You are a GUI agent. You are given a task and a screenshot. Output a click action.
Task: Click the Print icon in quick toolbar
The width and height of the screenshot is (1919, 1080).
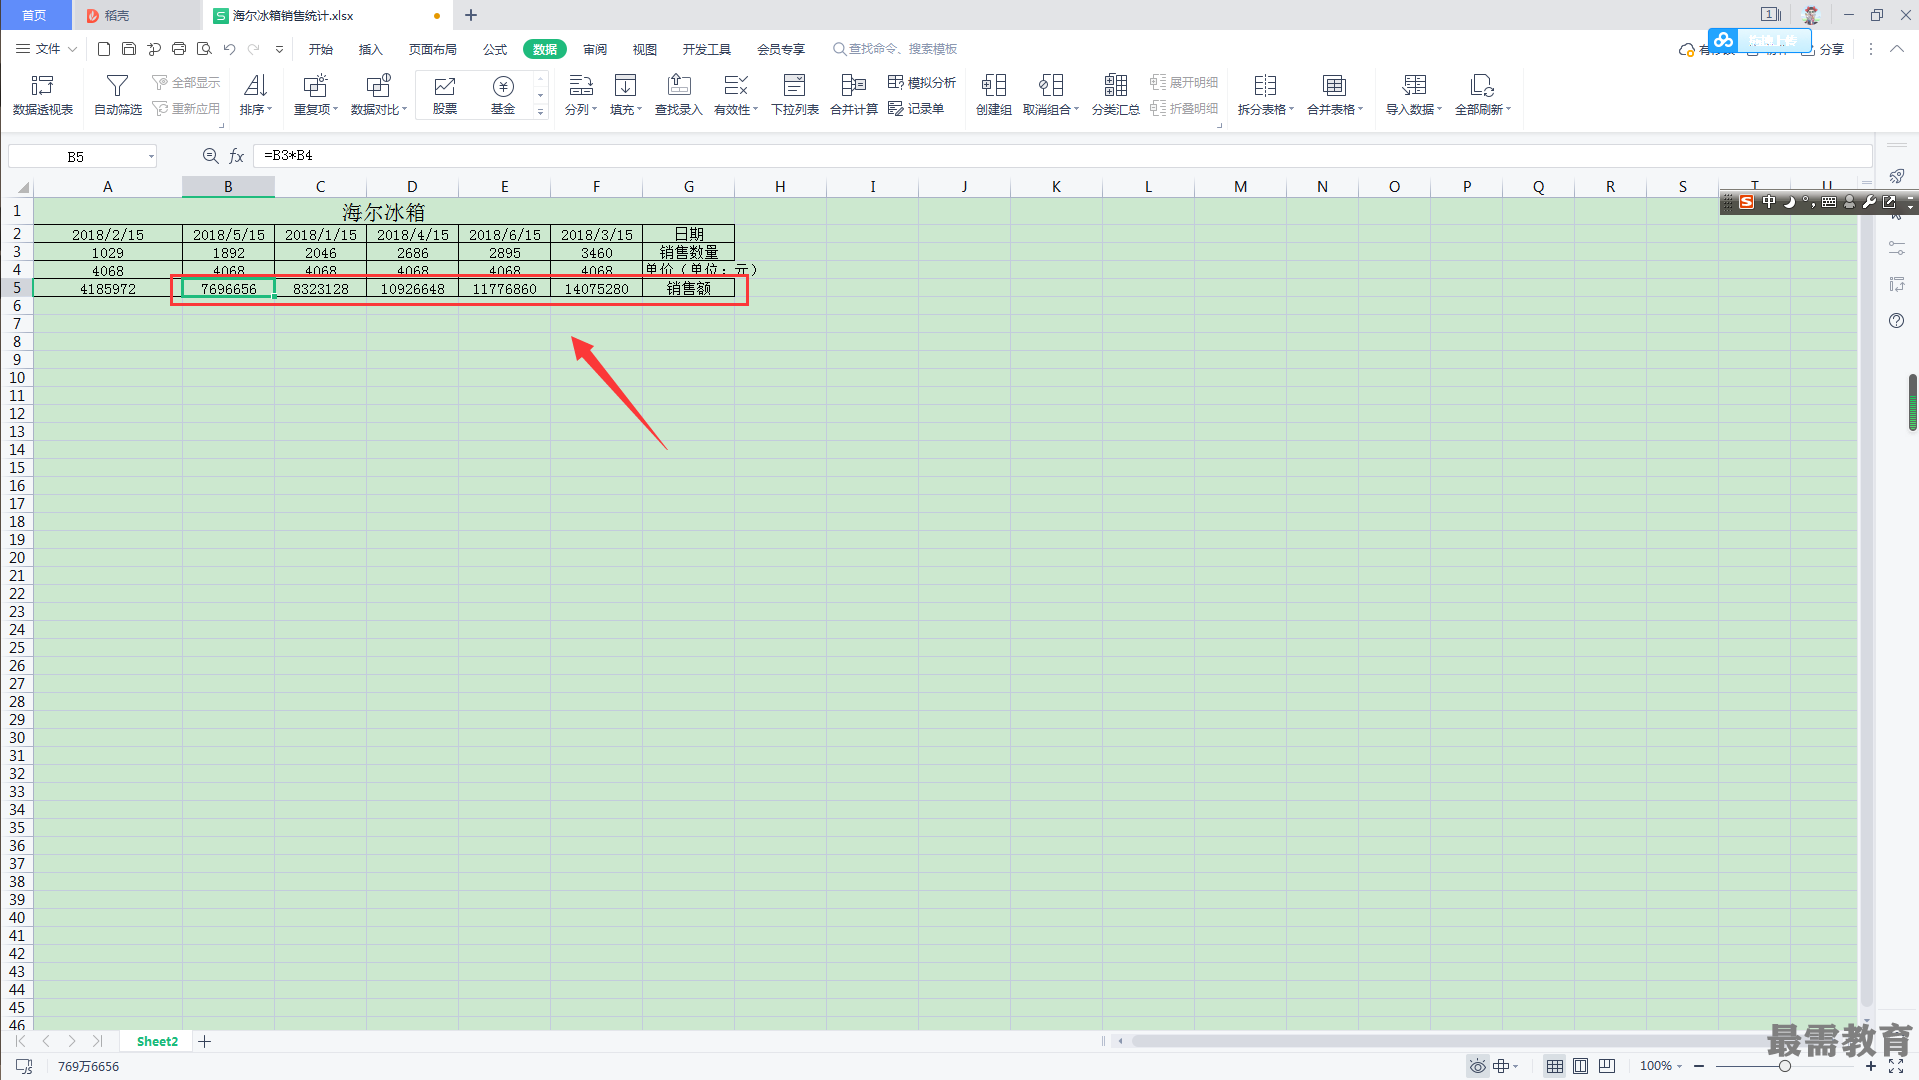point(179,49)
